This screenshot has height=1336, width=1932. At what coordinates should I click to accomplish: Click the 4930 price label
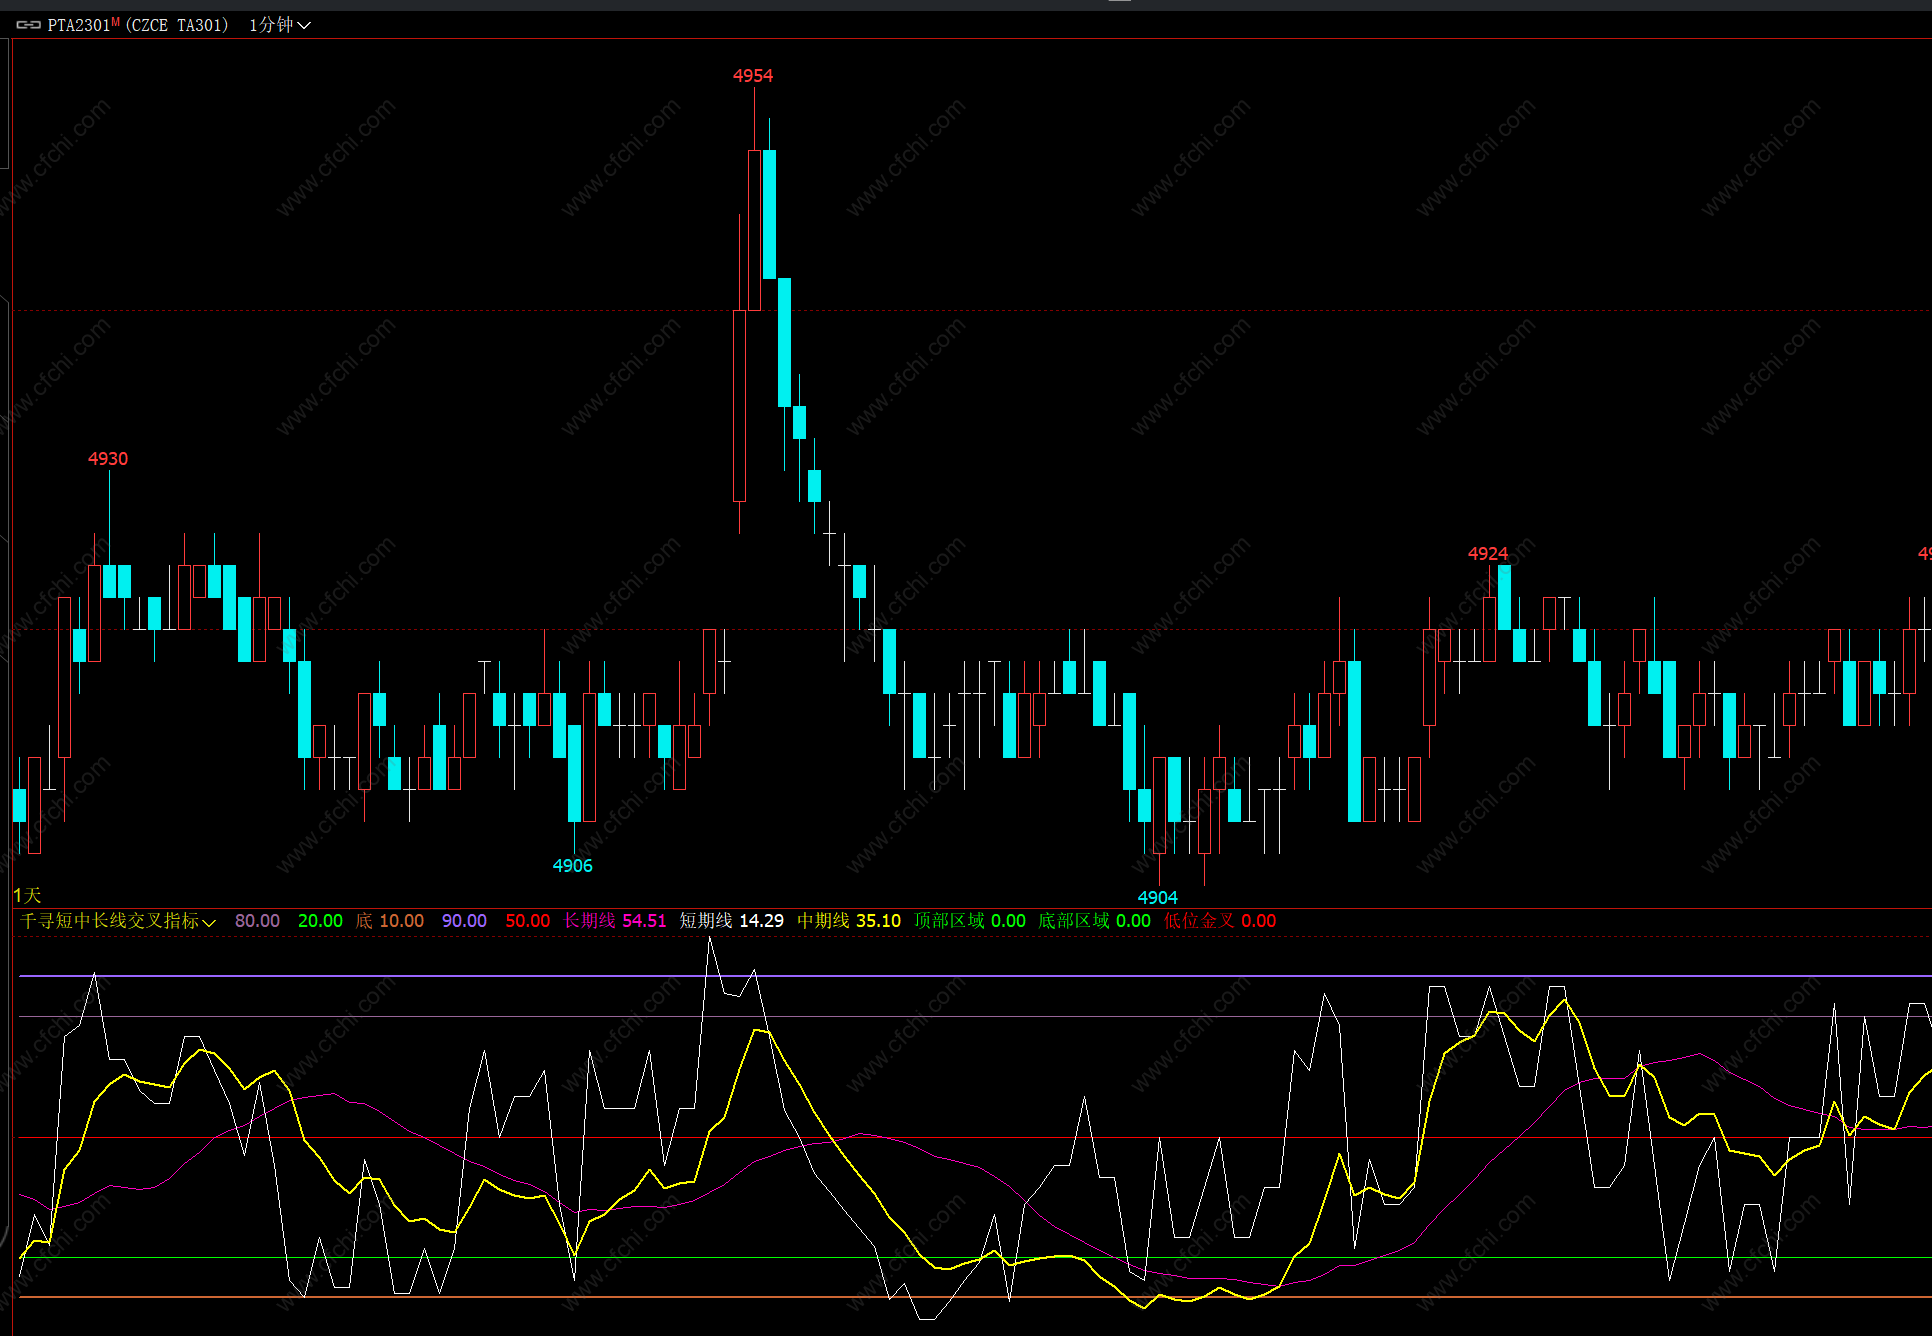point(108,459)
